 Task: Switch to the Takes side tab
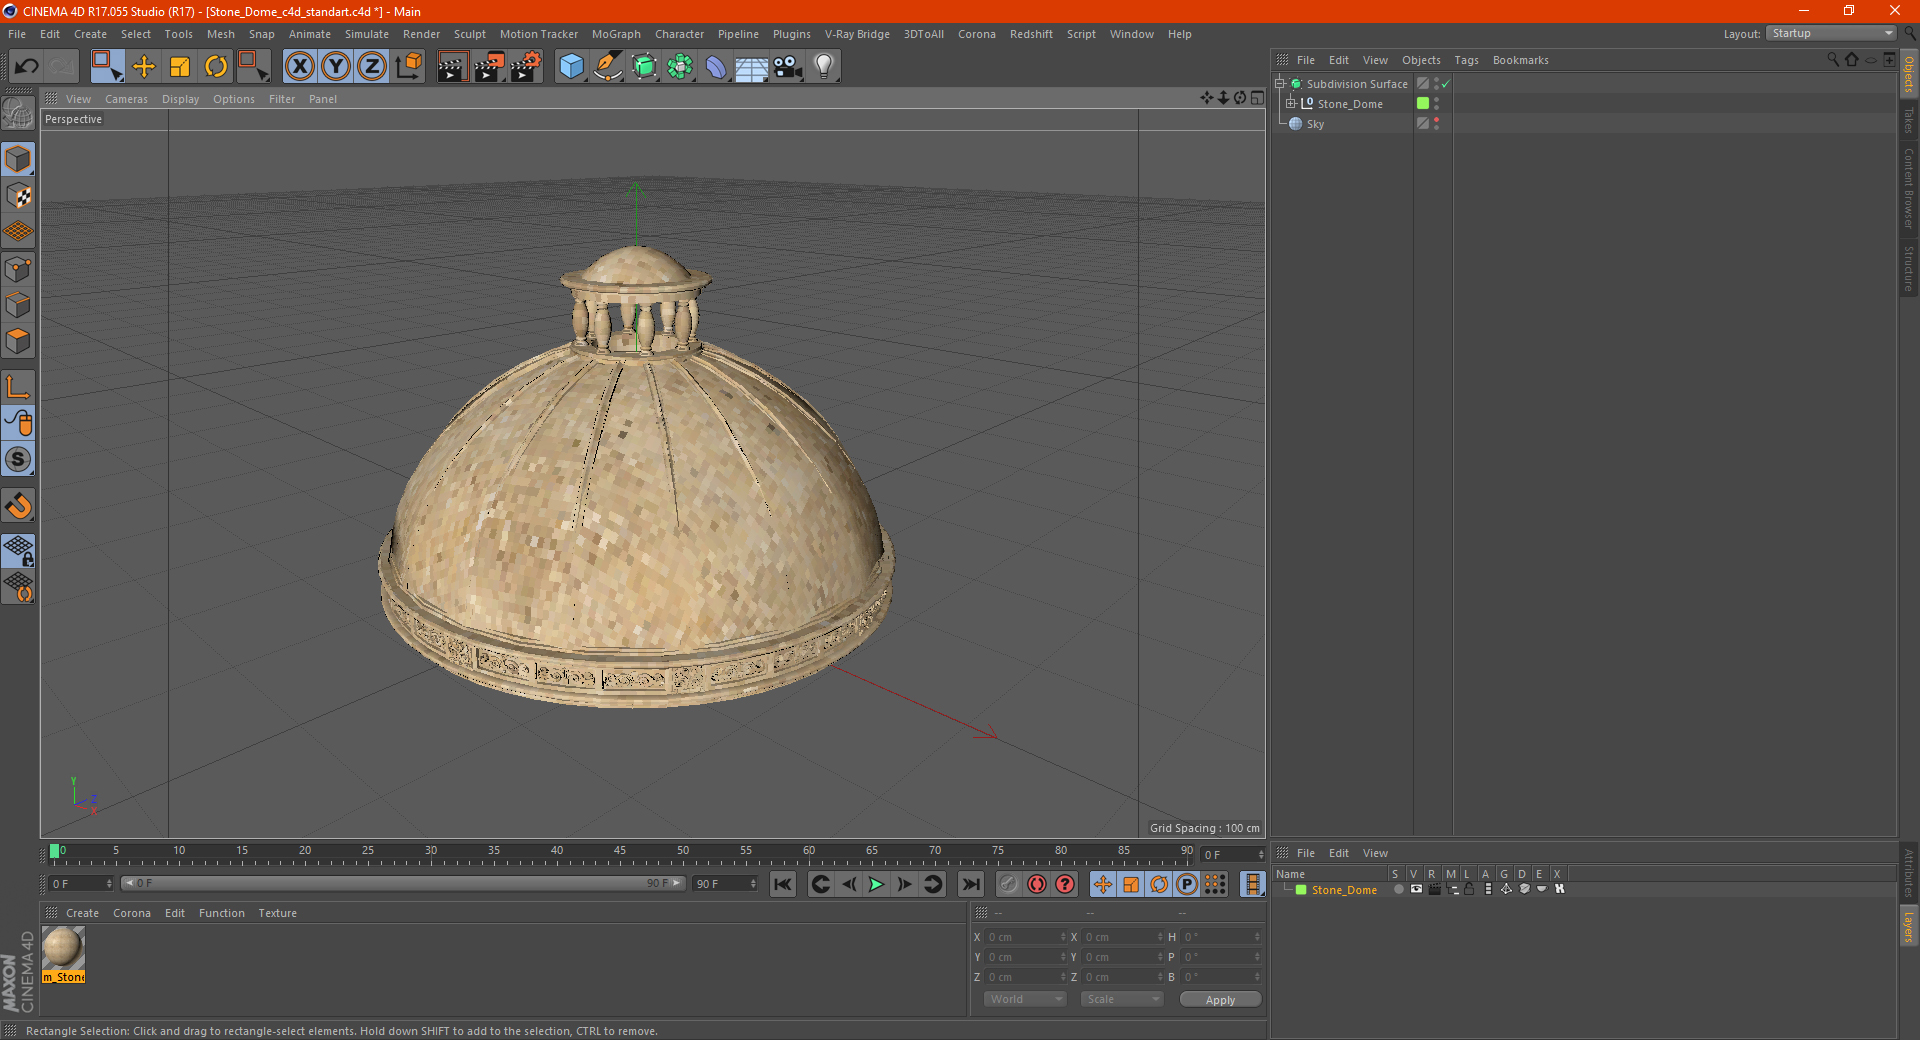coord(1908,119)
